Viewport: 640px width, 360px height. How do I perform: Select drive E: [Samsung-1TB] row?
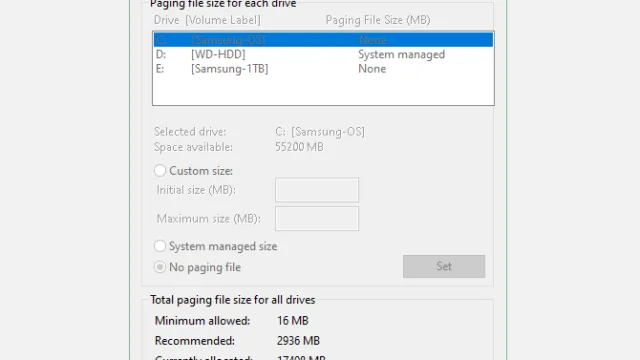(323, 69)
